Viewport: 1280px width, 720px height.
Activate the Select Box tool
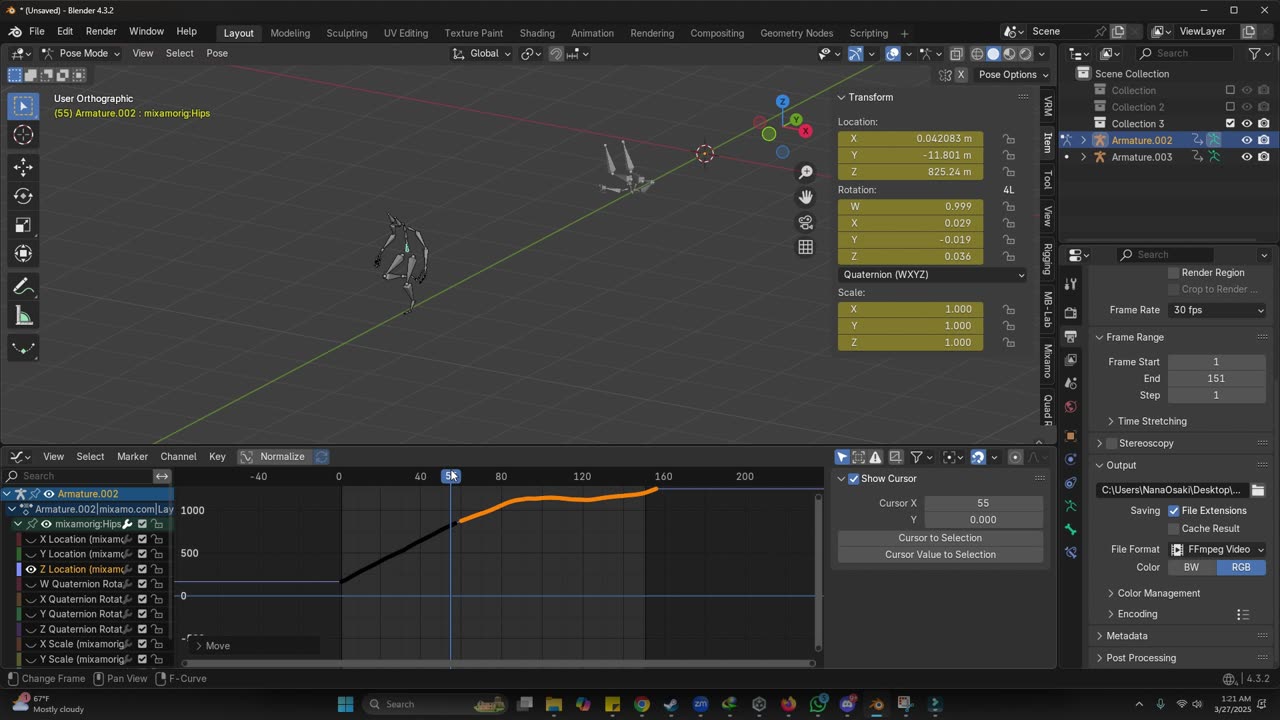point(23,106)
